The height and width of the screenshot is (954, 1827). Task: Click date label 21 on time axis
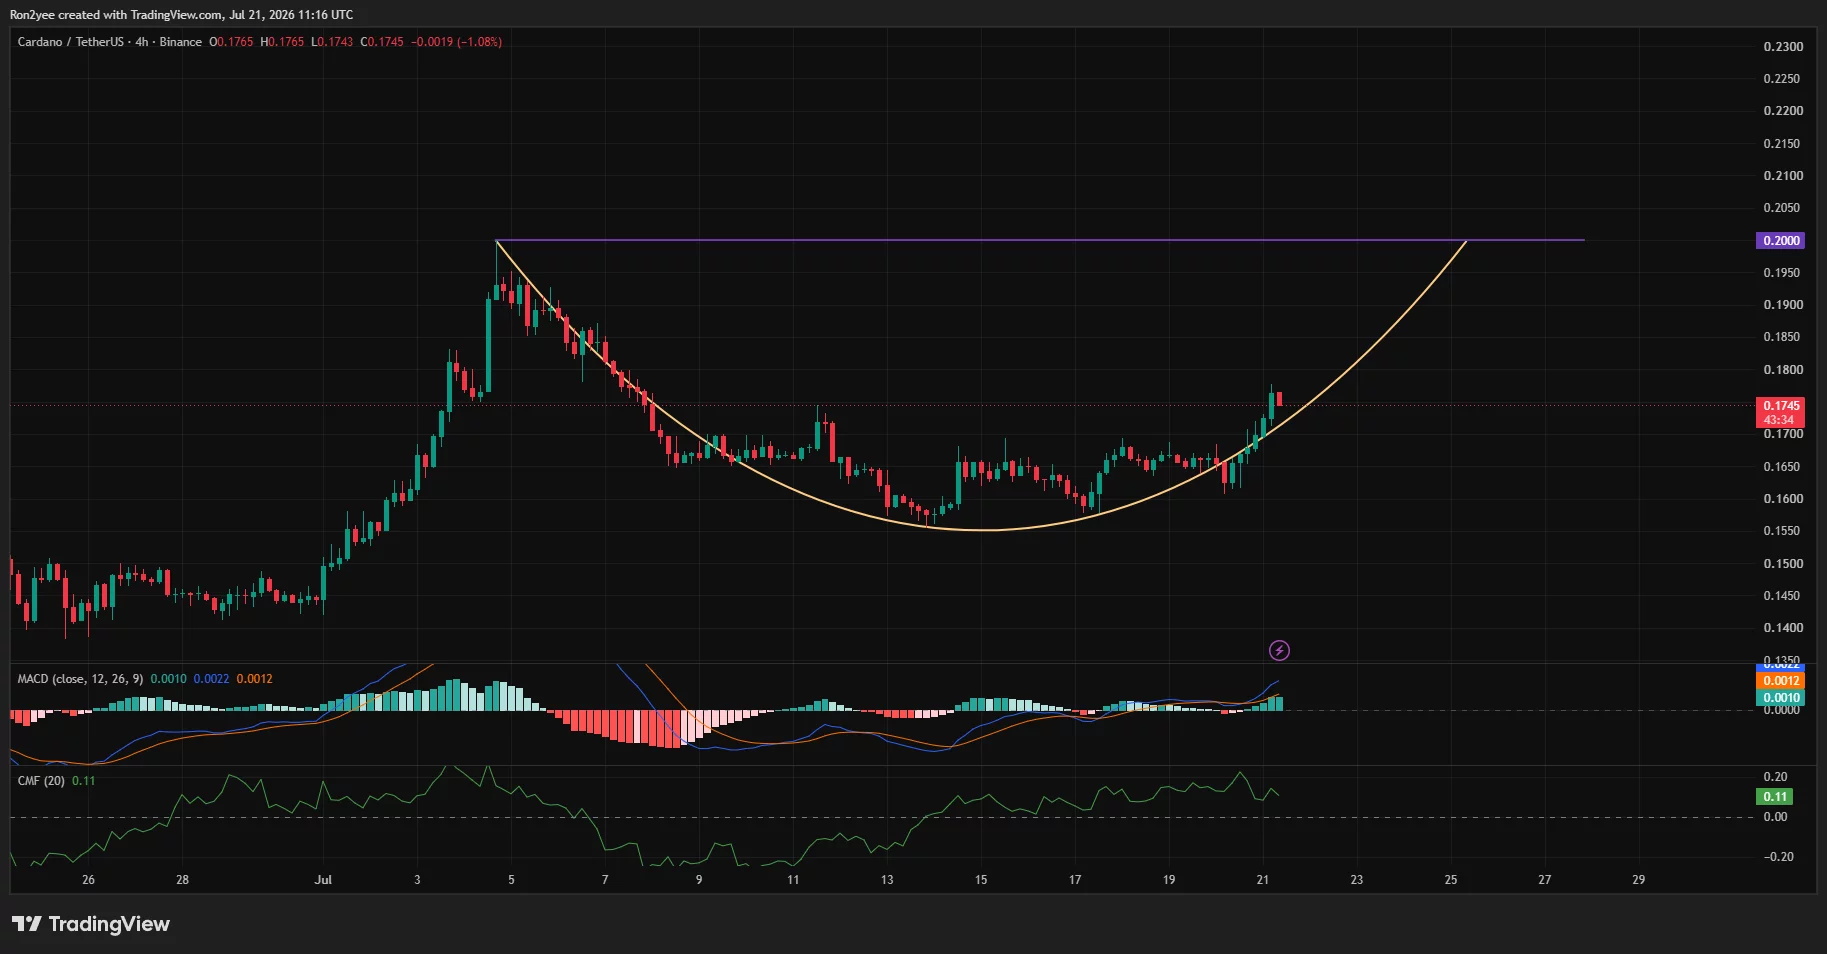pos(1263,880)
